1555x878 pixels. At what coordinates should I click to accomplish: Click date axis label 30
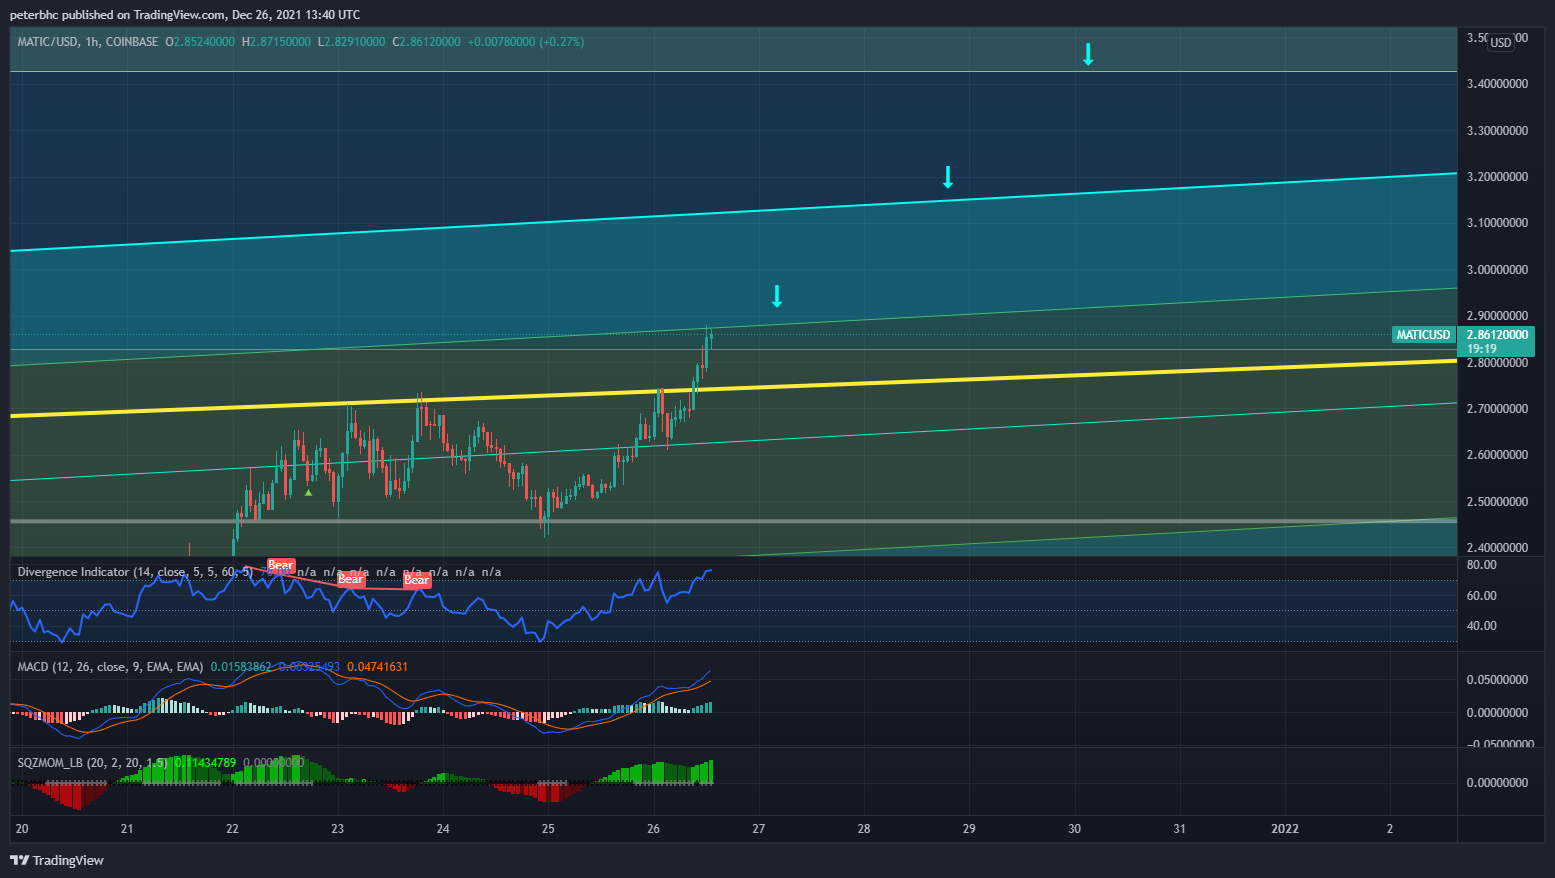click(x=1075, y=829)
